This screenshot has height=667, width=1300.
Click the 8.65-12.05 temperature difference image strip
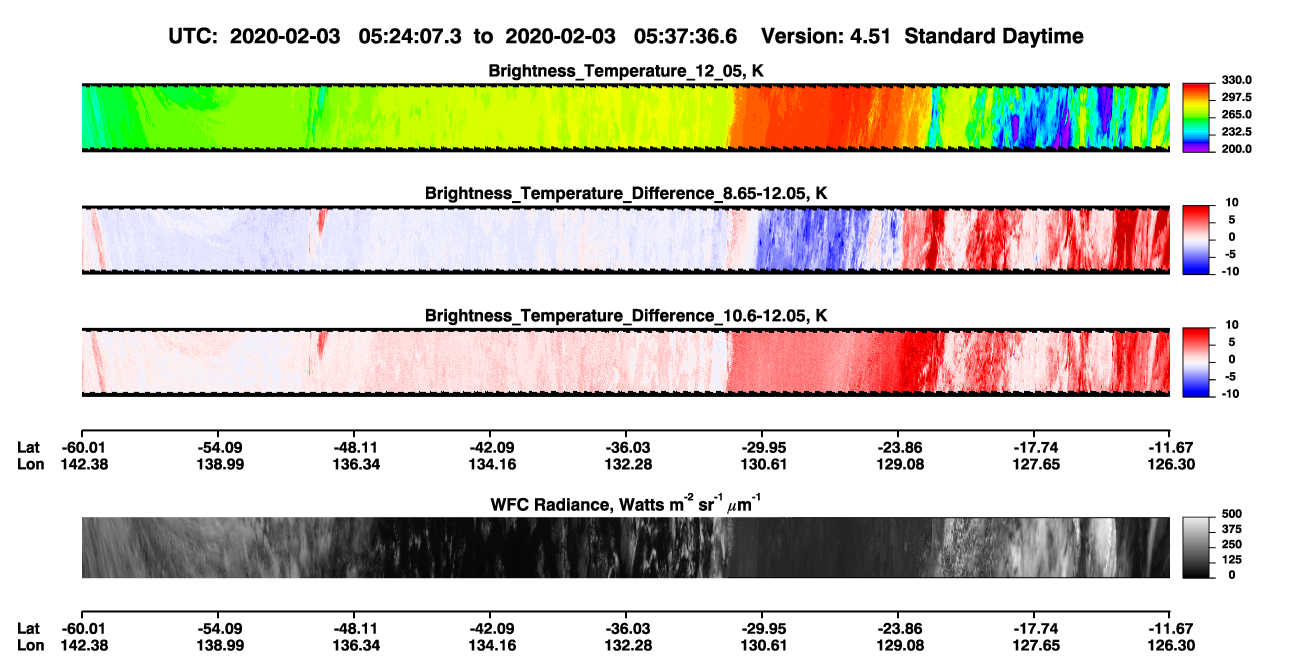tap(625, 240)
